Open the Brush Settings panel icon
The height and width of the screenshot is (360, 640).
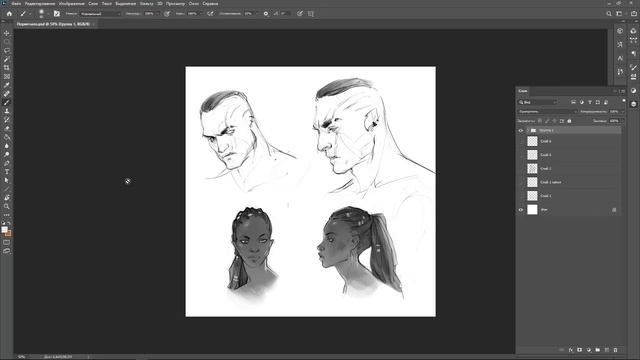click(56, 13)
